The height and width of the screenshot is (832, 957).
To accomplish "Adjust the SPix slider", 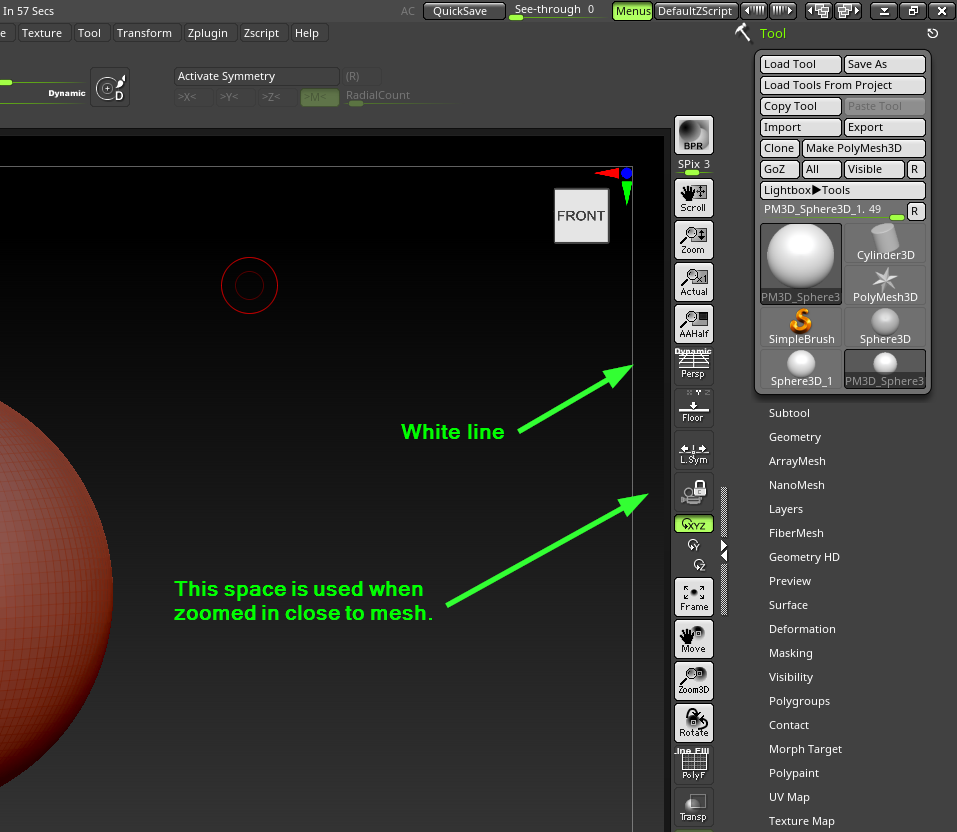I will click(x=693, y=166).
